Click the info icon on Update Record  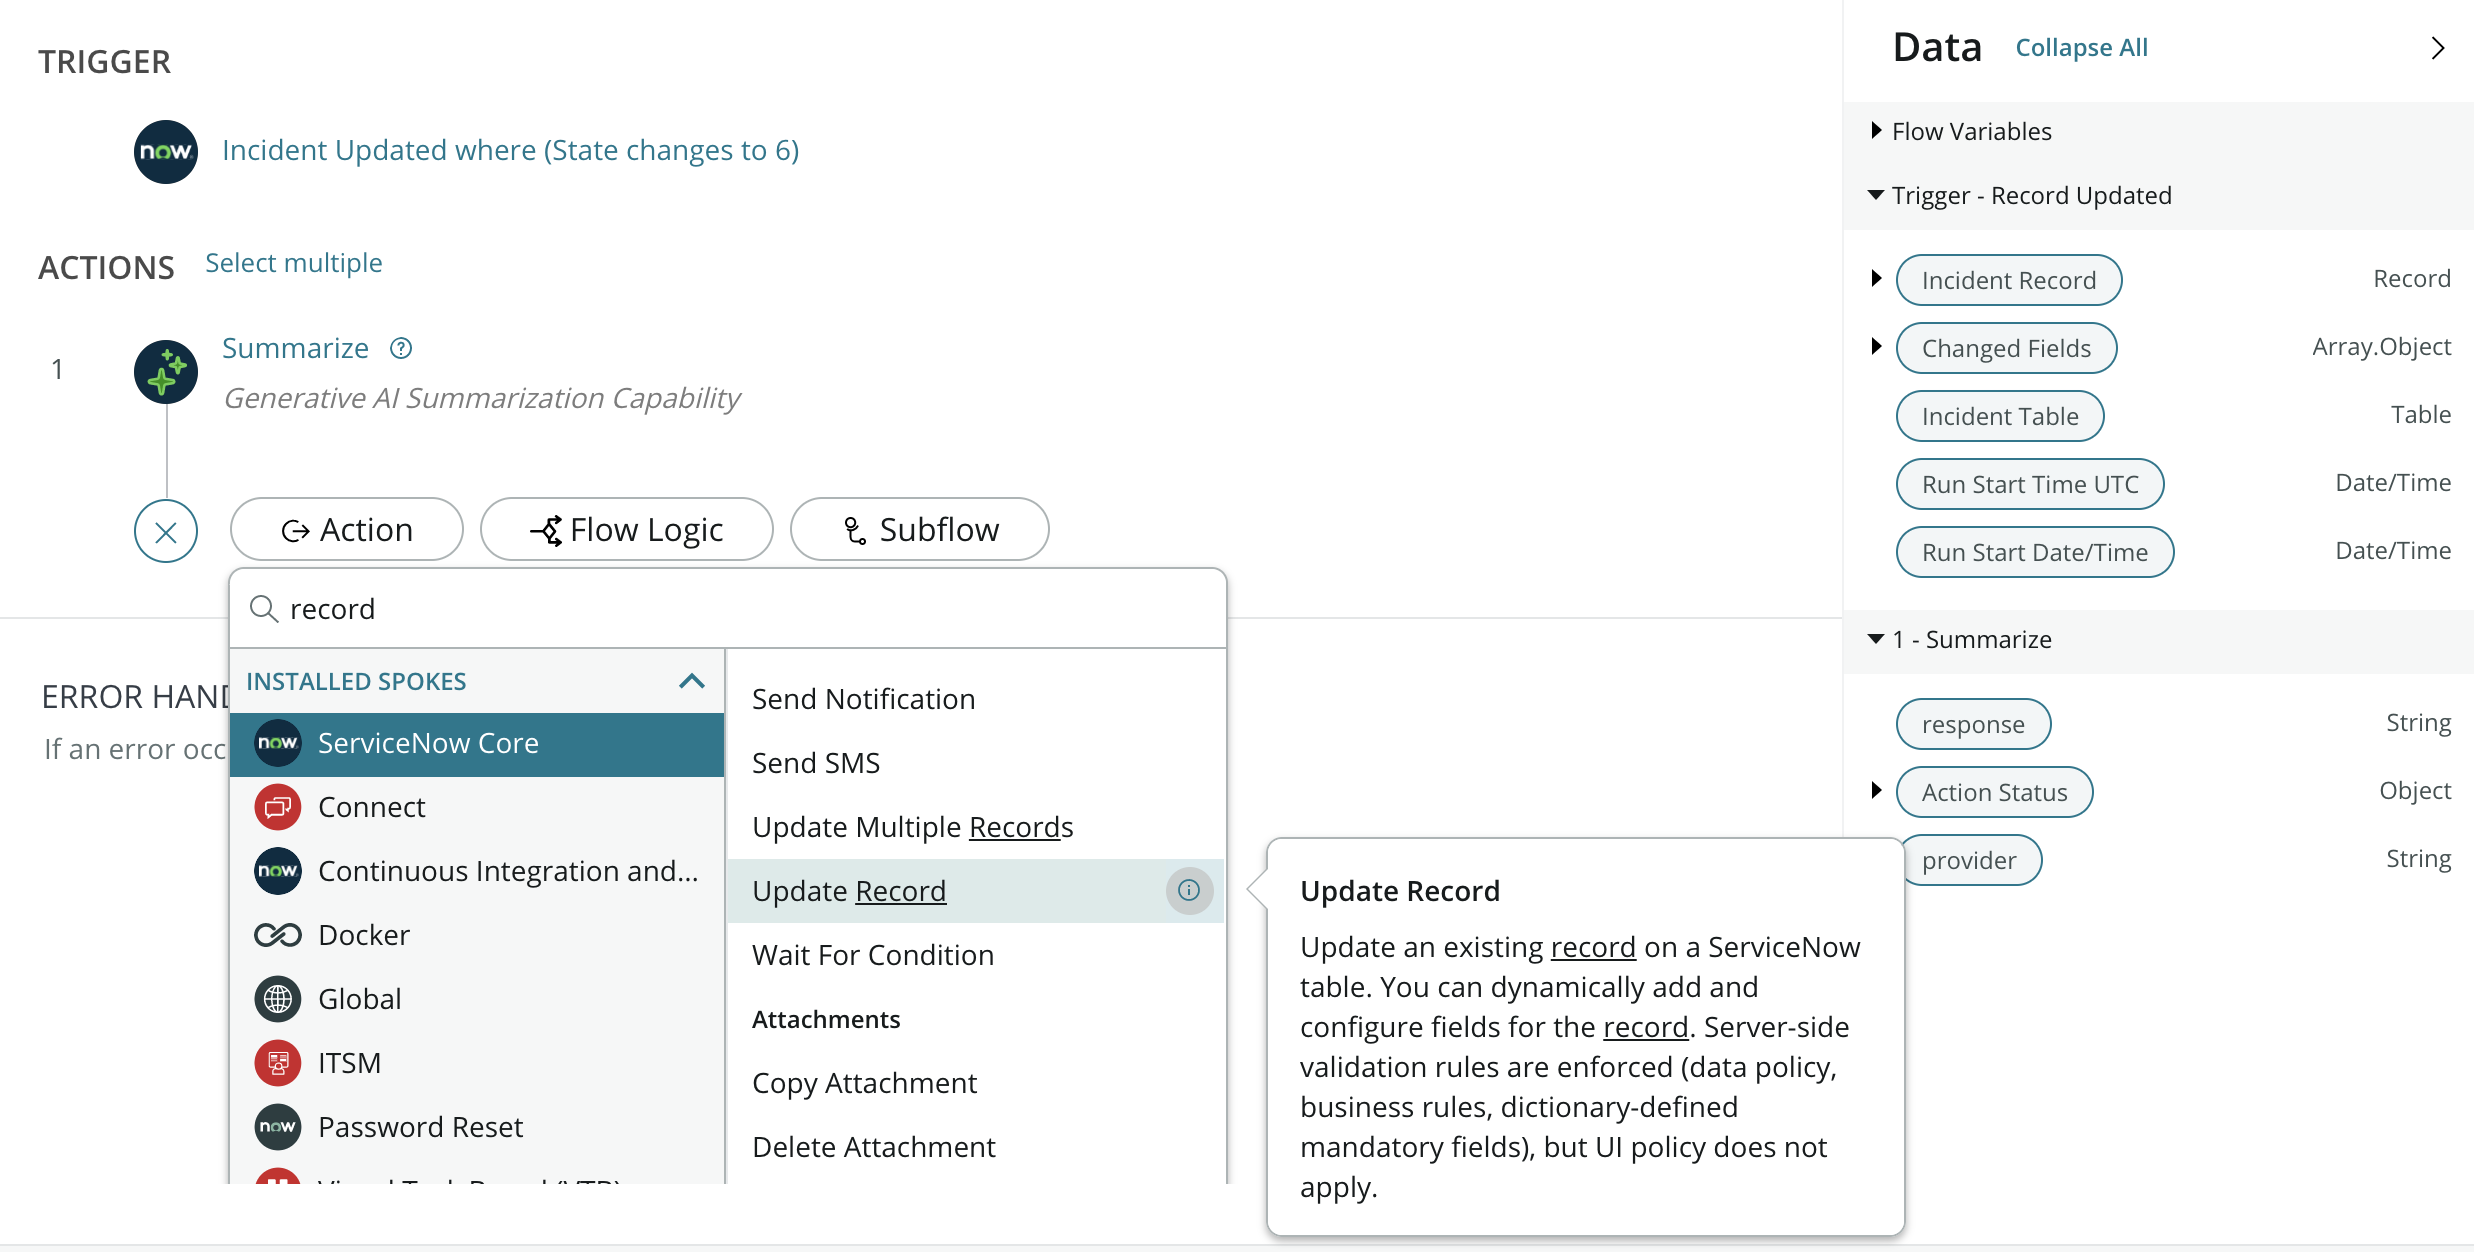click(1189, 890)
